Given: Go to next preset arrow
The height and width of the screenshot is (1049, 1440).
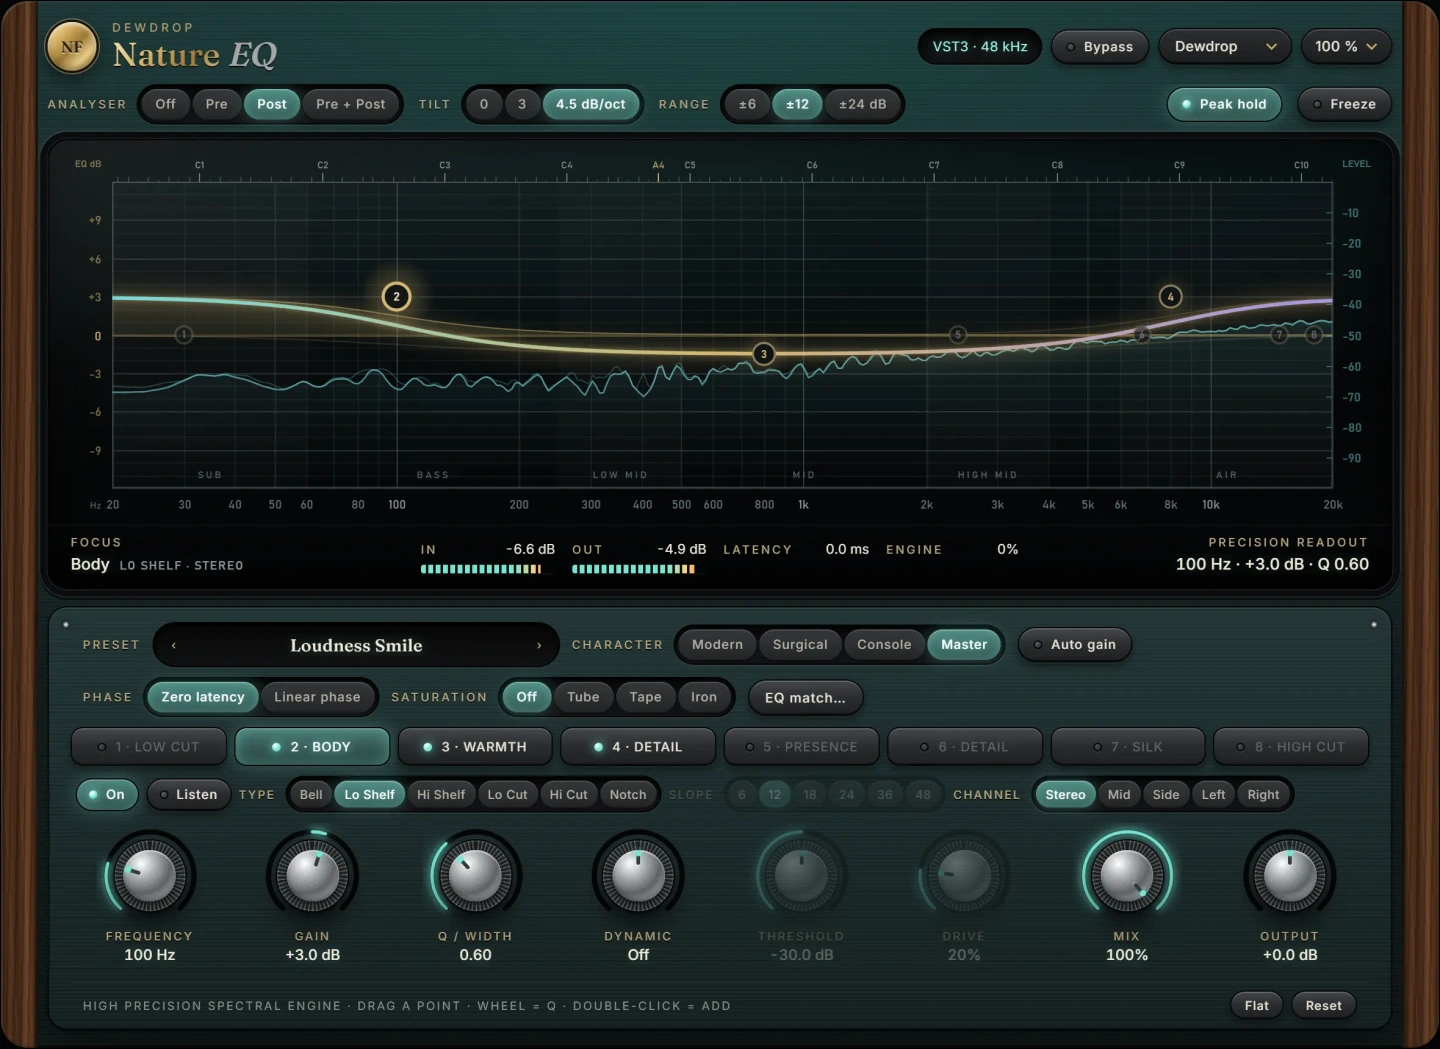Looking at the screenshot, I should pos(539,645).
